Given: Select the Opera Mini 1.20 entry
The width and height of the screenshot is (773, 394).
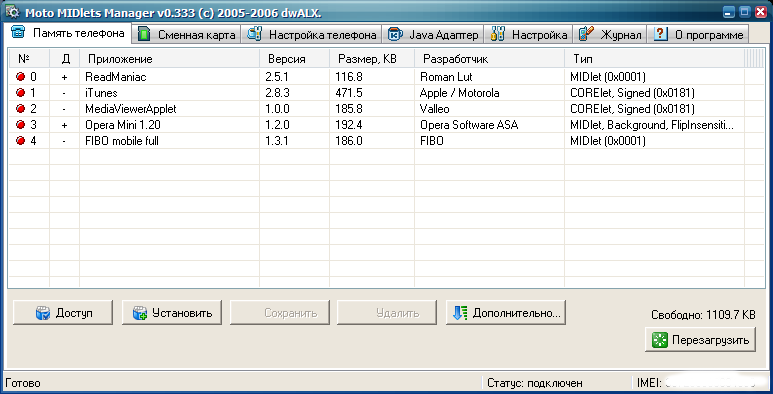Looking at the screenshot, I should click(x=123, y=125).
